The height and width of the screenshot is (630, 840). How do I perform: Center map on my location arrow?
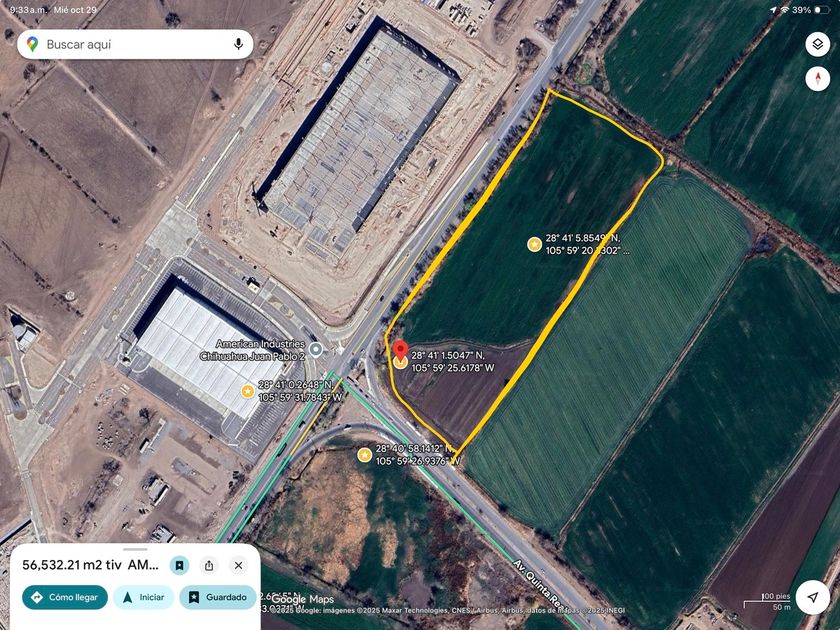(x=813, y=597)
